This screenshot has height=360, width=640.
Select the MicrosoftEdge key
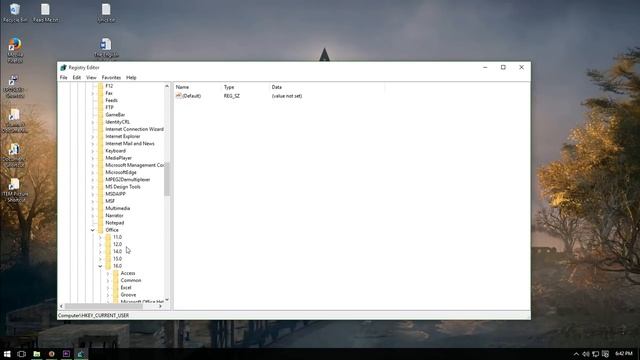point(121,173)
